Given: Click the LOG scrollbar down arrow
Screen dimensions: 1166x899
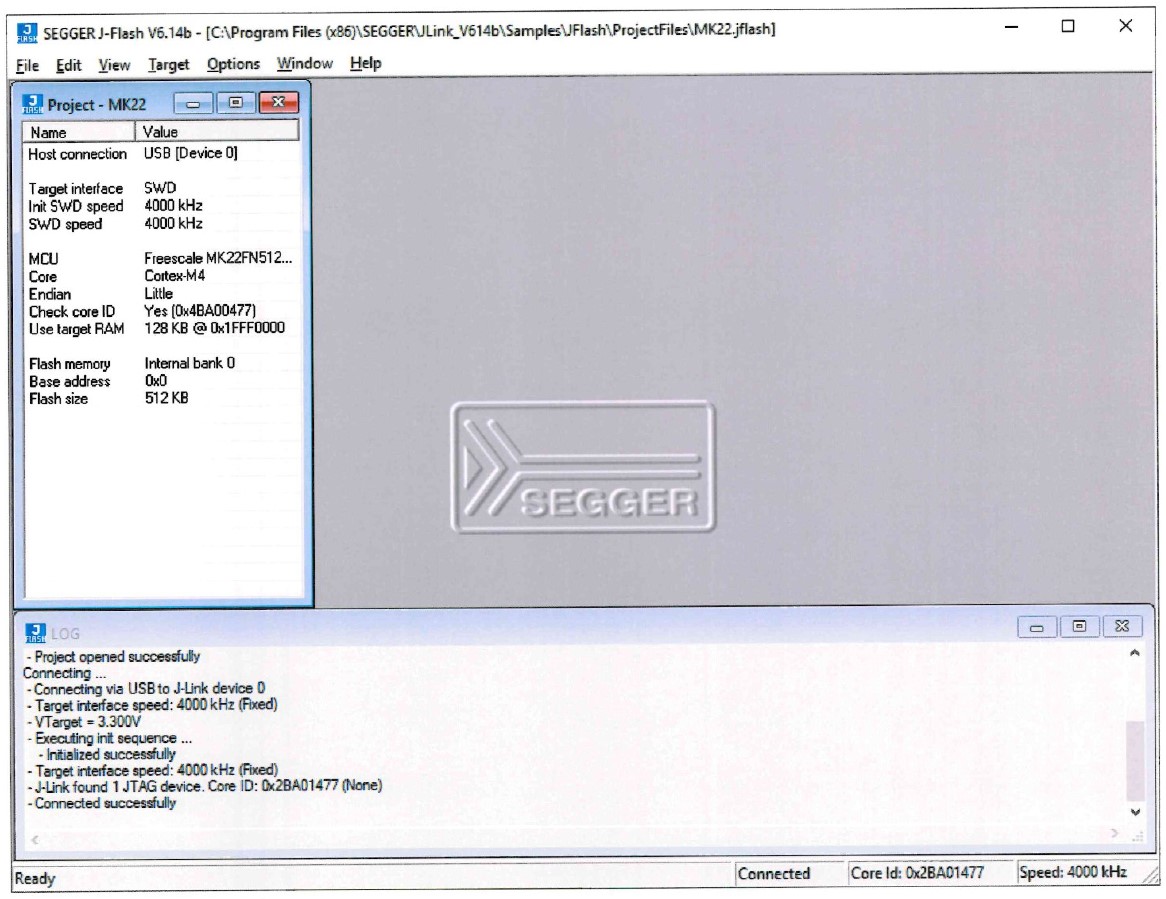Looking at the screenshot, I should [x=1136, y=812].
